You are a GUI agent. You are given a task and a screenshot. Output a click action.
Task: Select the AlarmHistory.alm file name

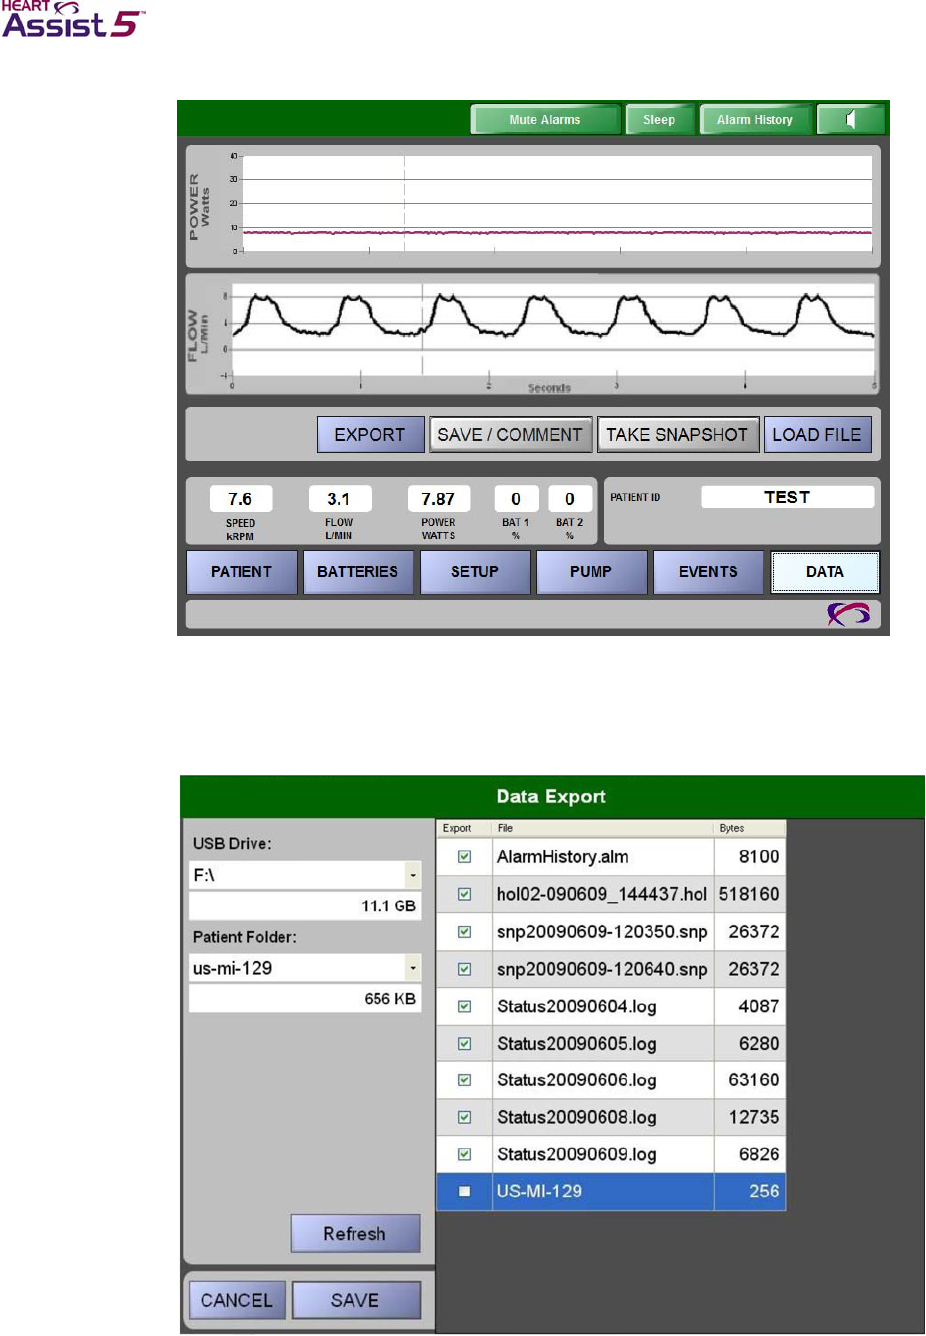click(x=563, y=857)
